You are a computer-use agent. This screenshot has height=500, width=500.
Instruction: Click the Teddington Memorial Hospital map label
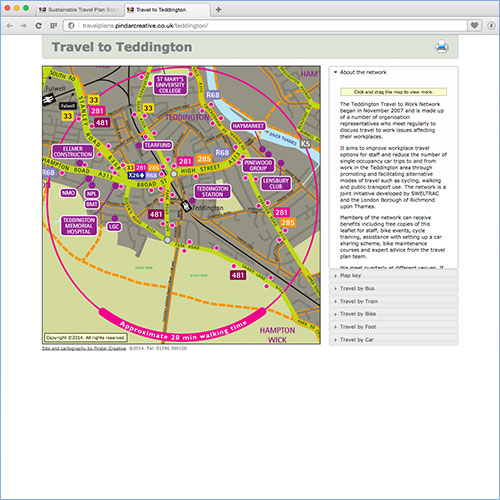point(79,226)
